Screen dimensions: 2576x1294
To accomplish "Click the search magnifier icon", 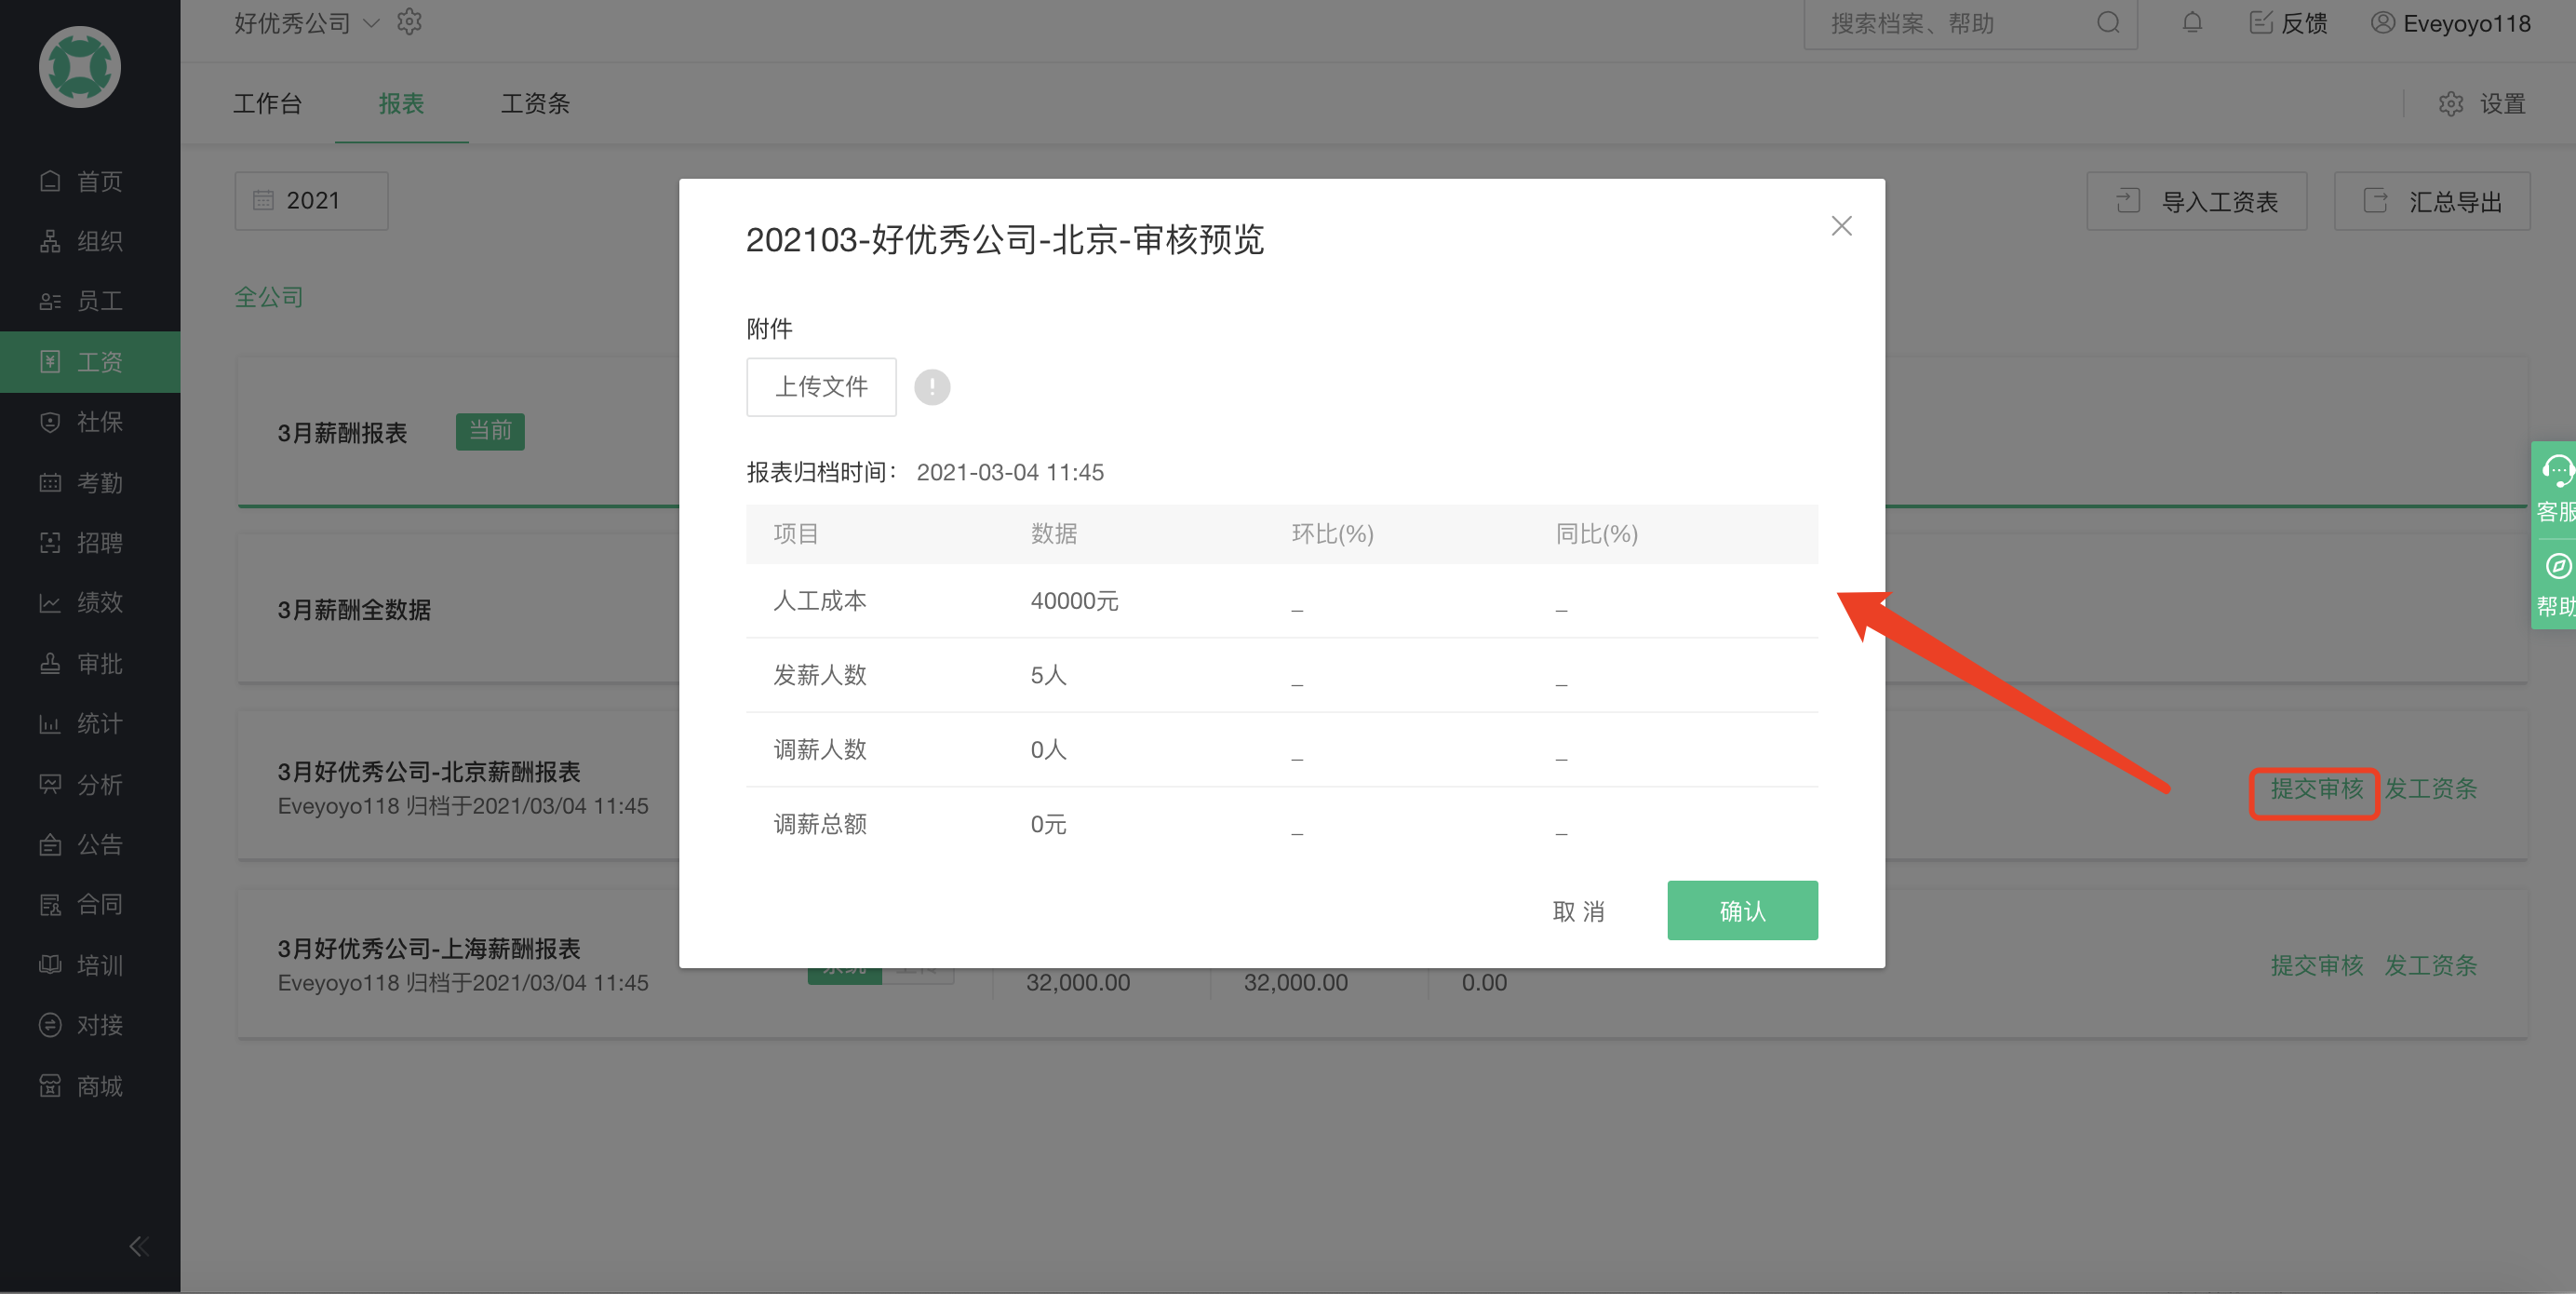I will click(x=2108, y=23).
